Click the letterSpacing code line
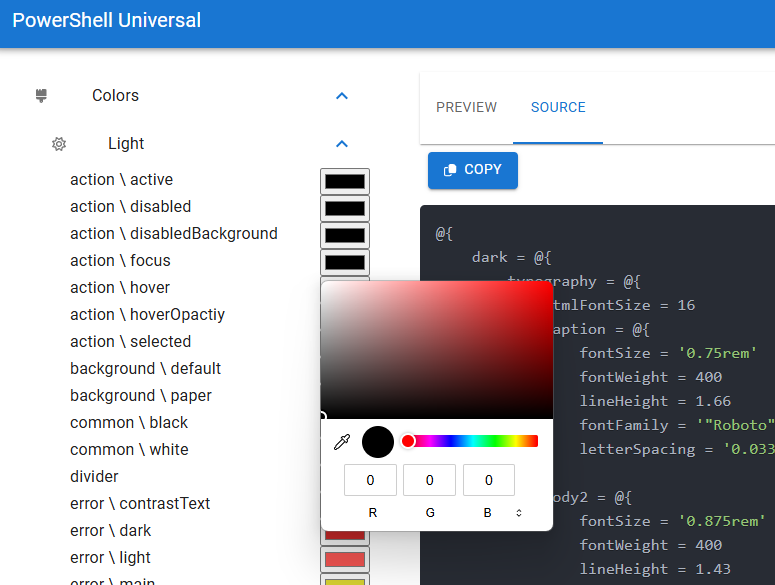 (x=677, y=449)
